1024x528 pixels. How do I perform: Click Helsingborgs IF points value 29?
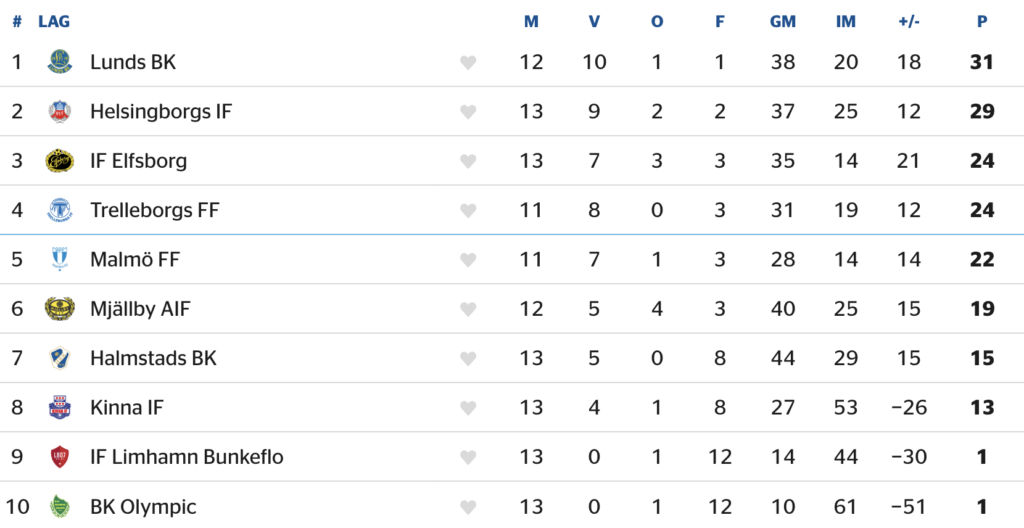pyautogui.click(x=982, y=111)
